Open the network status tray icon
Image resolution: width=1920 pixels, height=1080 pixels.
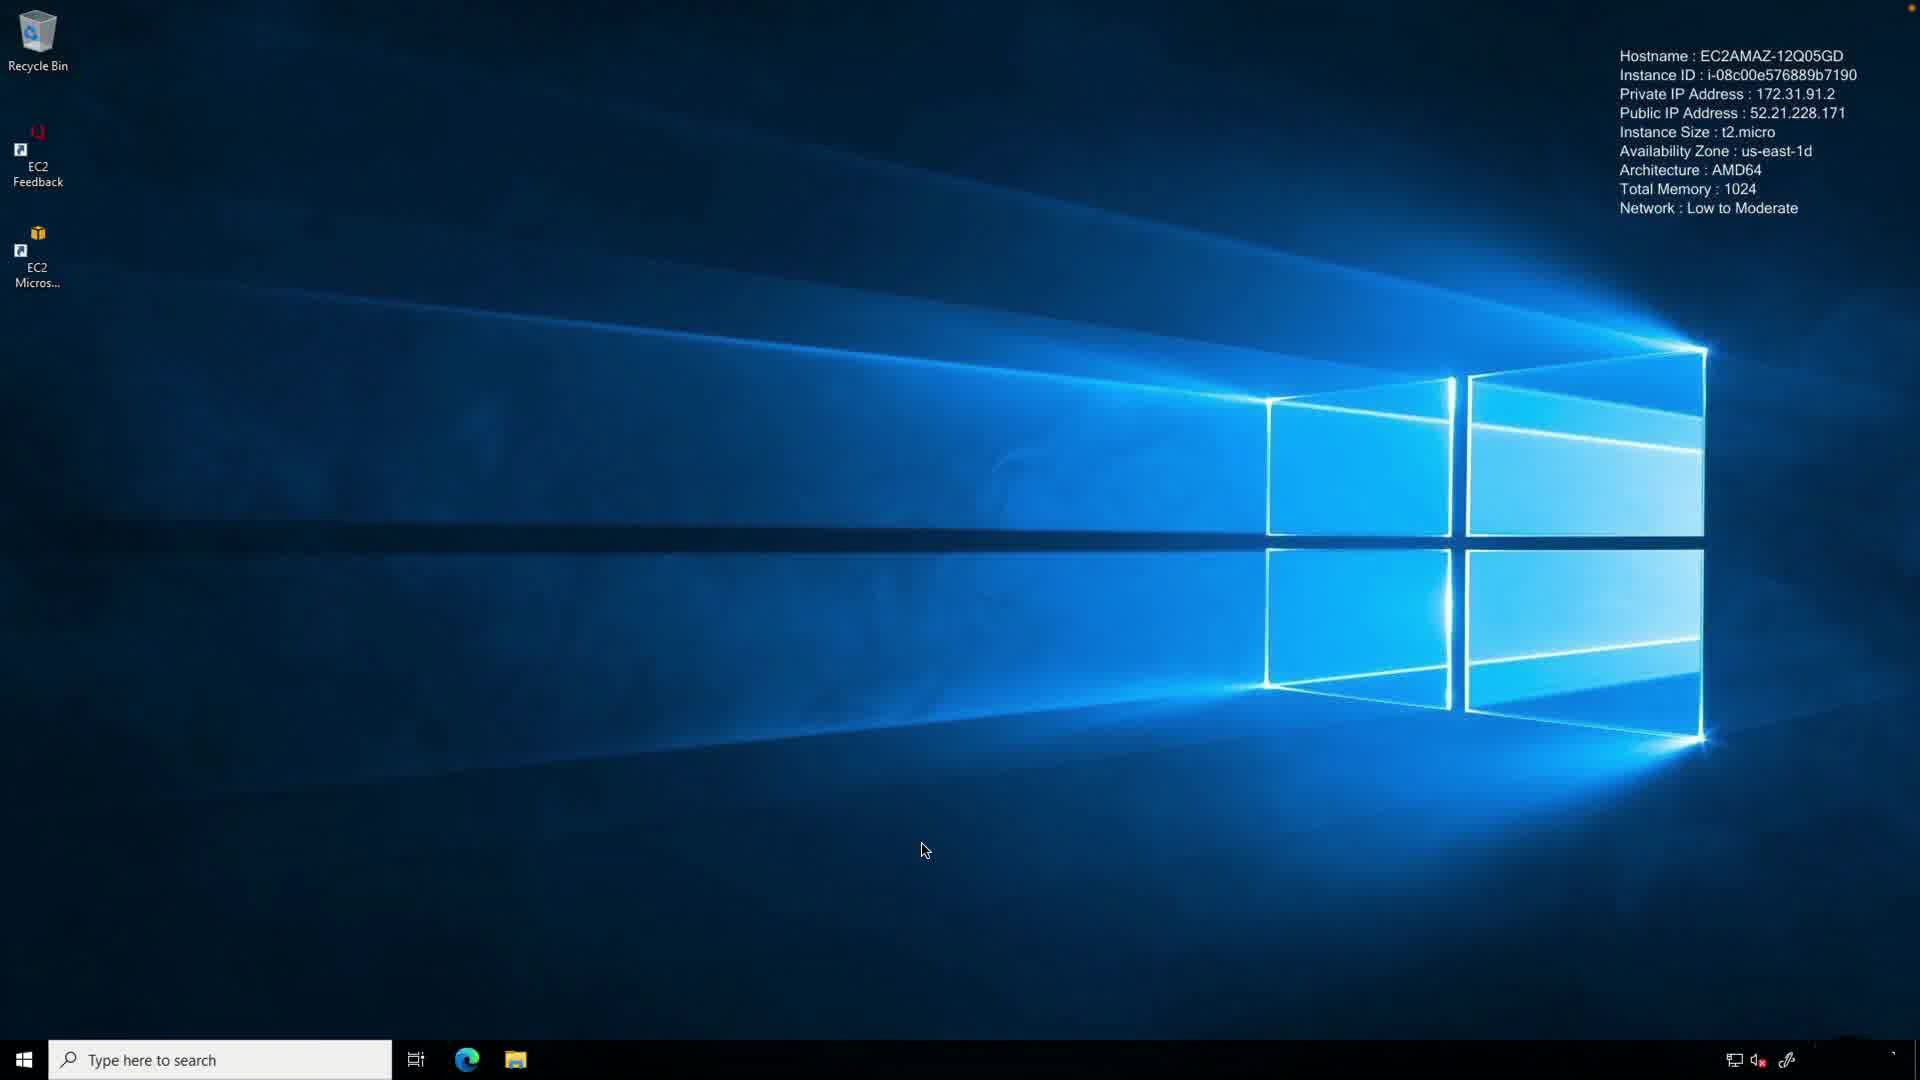(x=1734, y=1060)
